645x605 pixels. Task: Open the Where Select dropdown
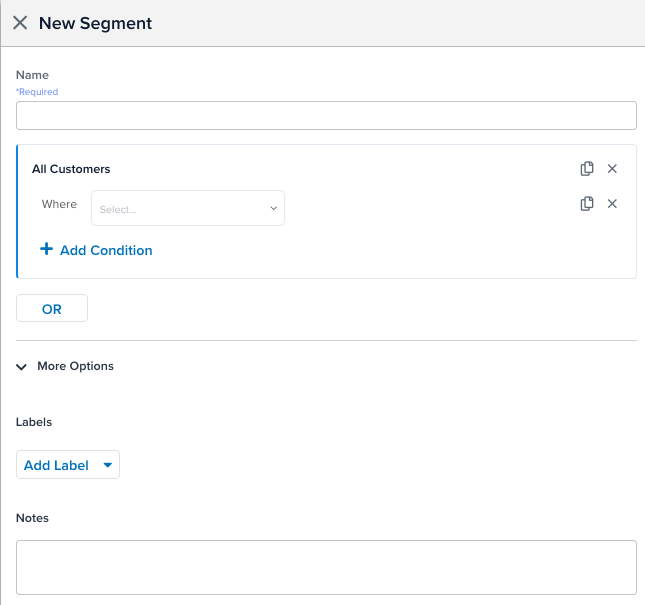point(188,208)
